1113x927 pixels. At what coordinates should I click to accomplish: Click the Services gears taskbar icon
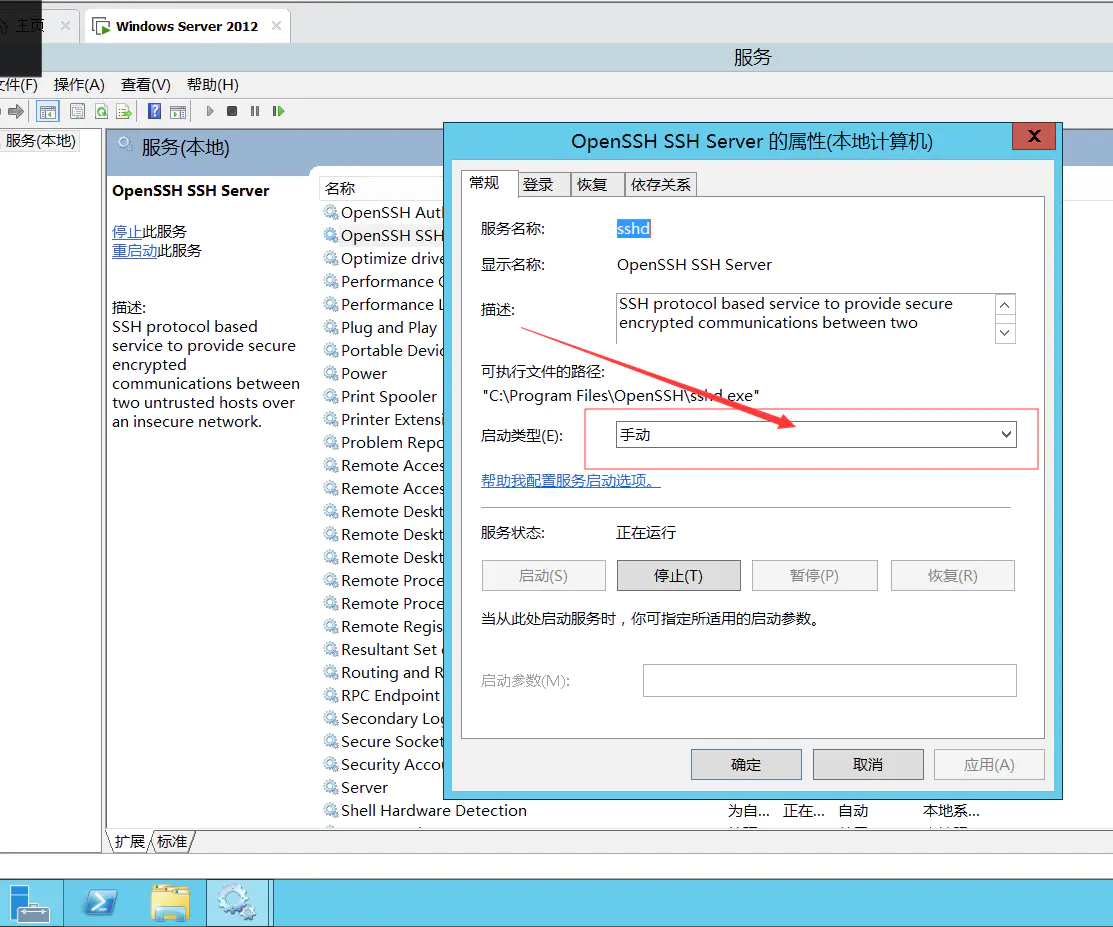237,902
